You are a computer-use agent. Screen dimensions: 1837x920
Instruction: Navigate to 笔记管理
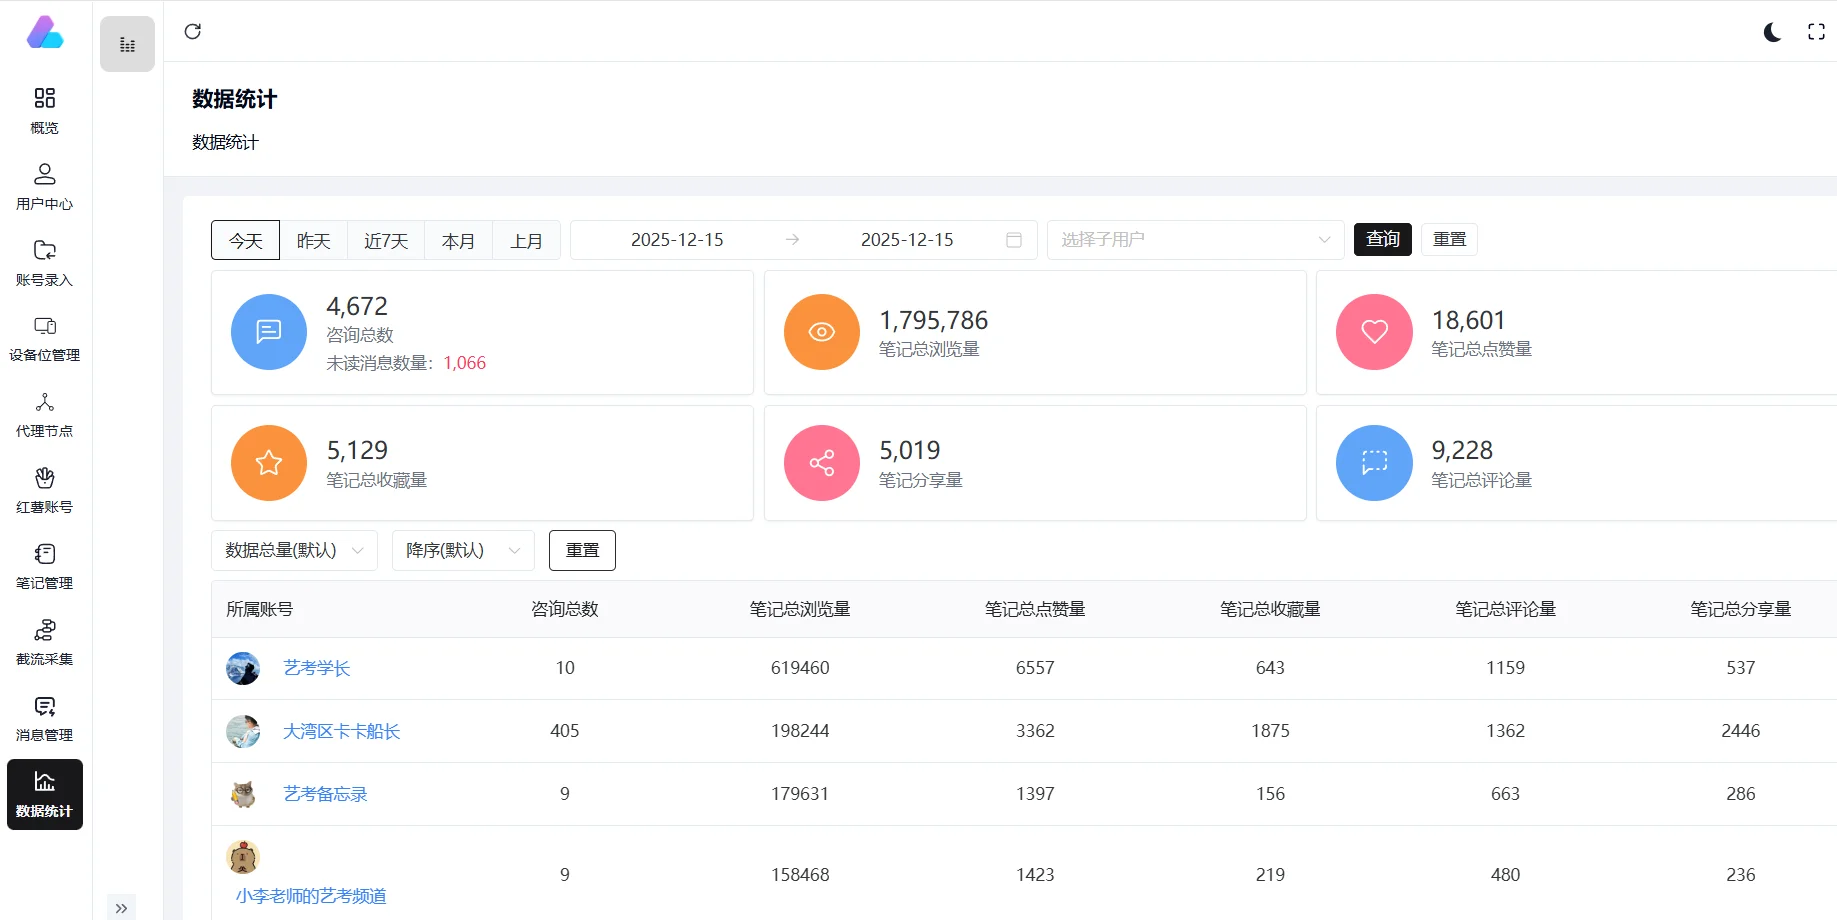point(44,566)
